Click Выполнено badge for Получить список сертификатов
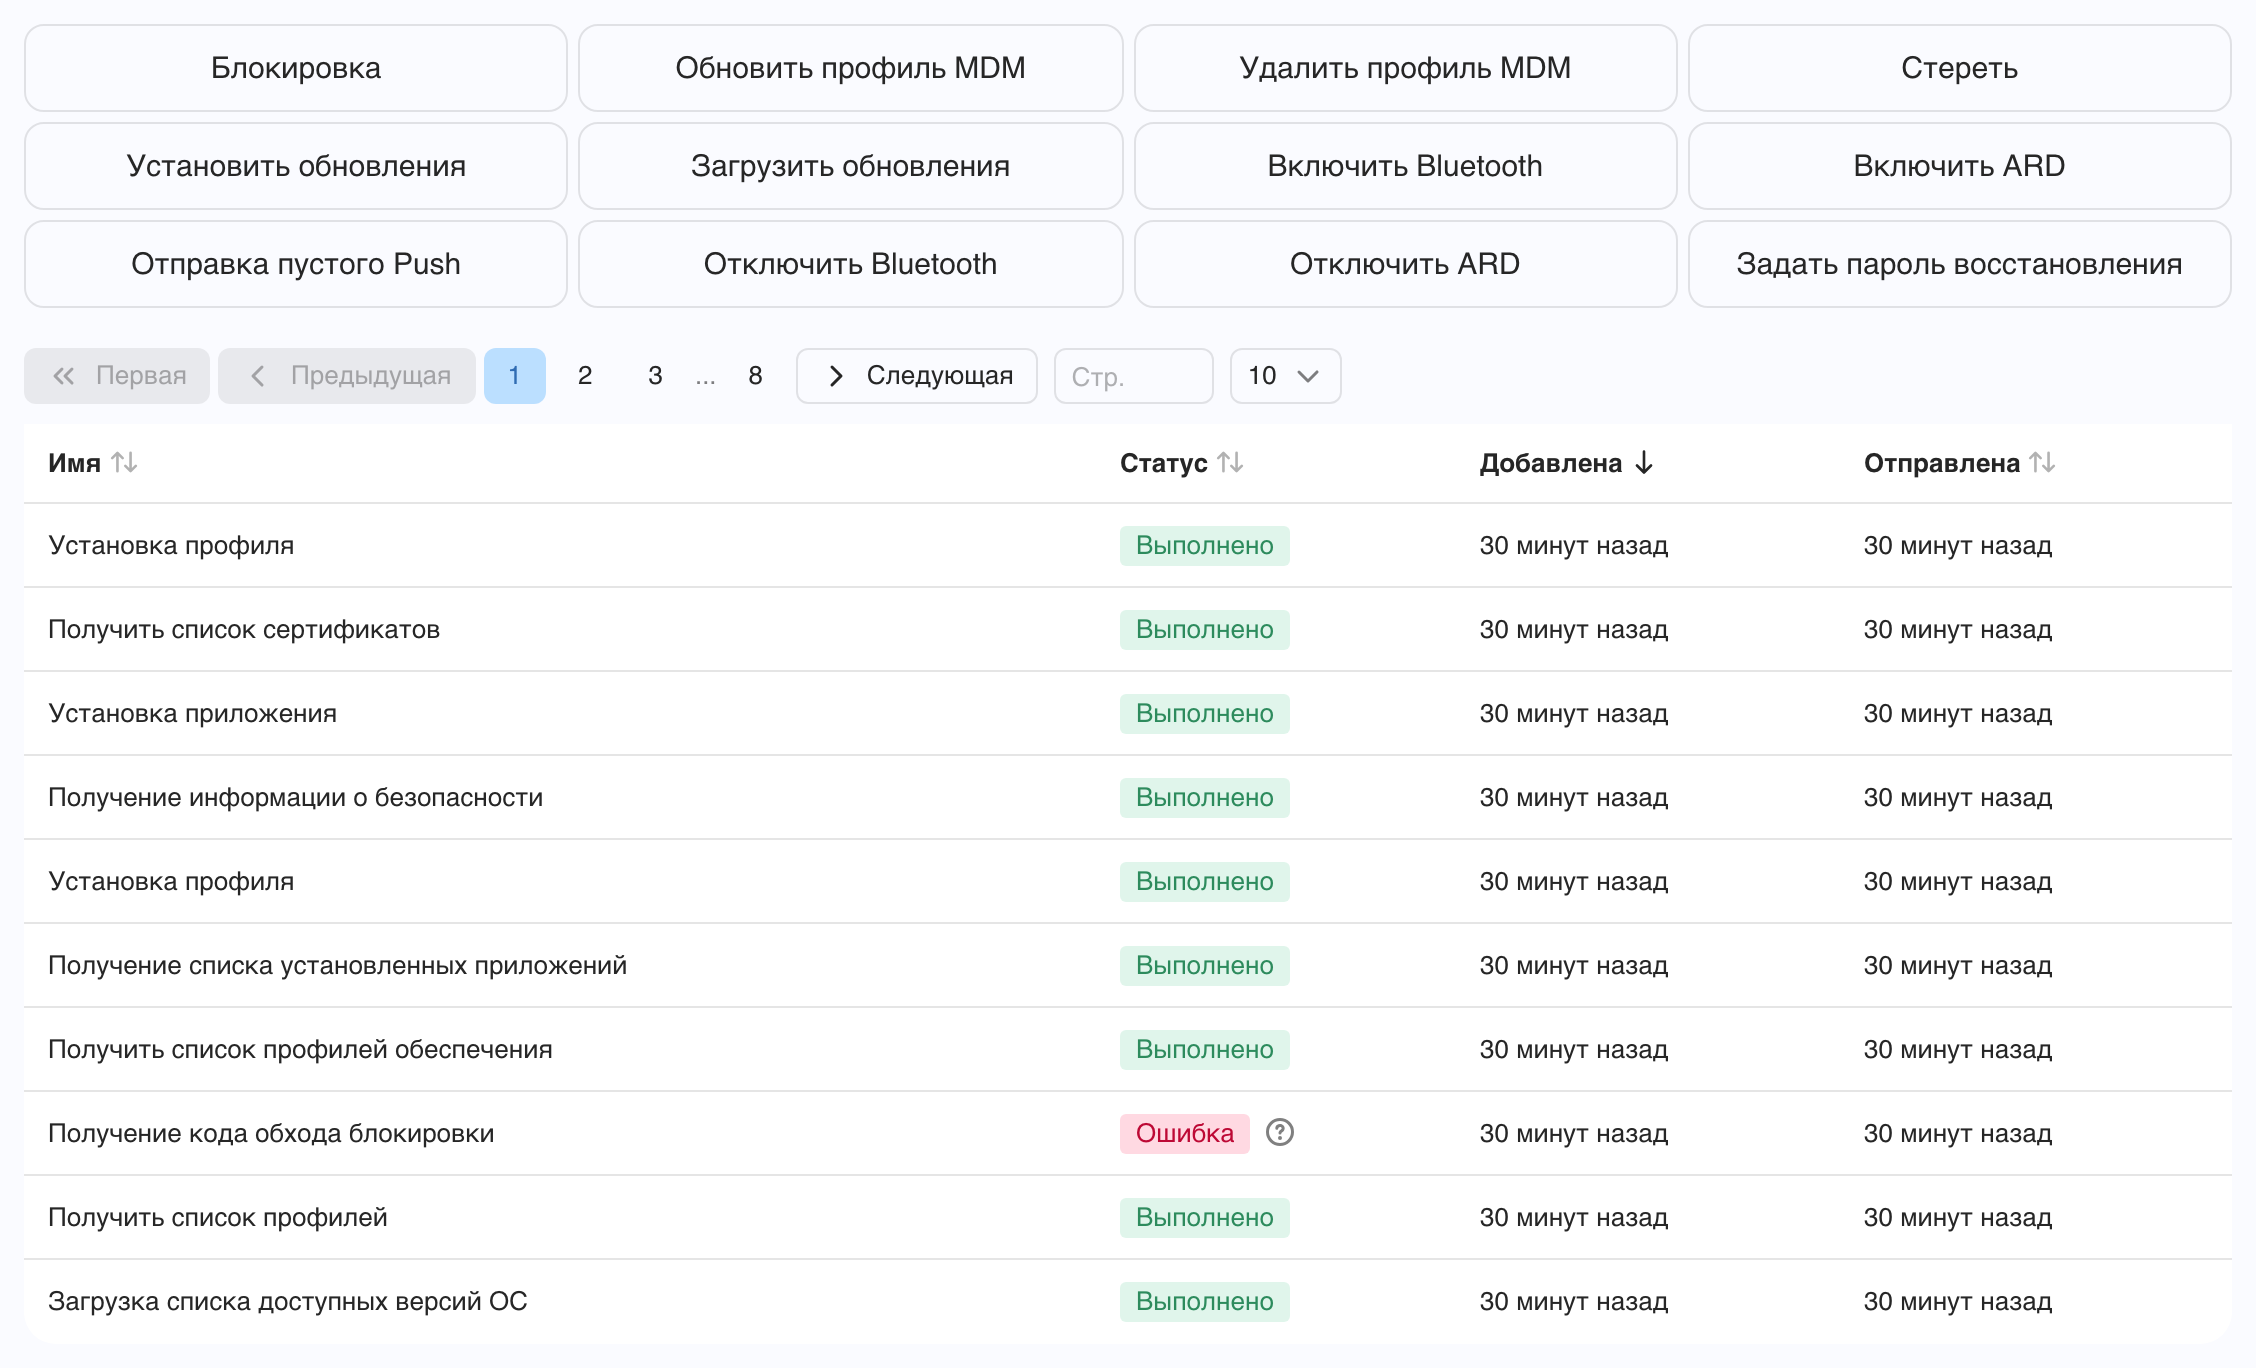Screen dimensions: 2256x1368 pos(1205,629)
